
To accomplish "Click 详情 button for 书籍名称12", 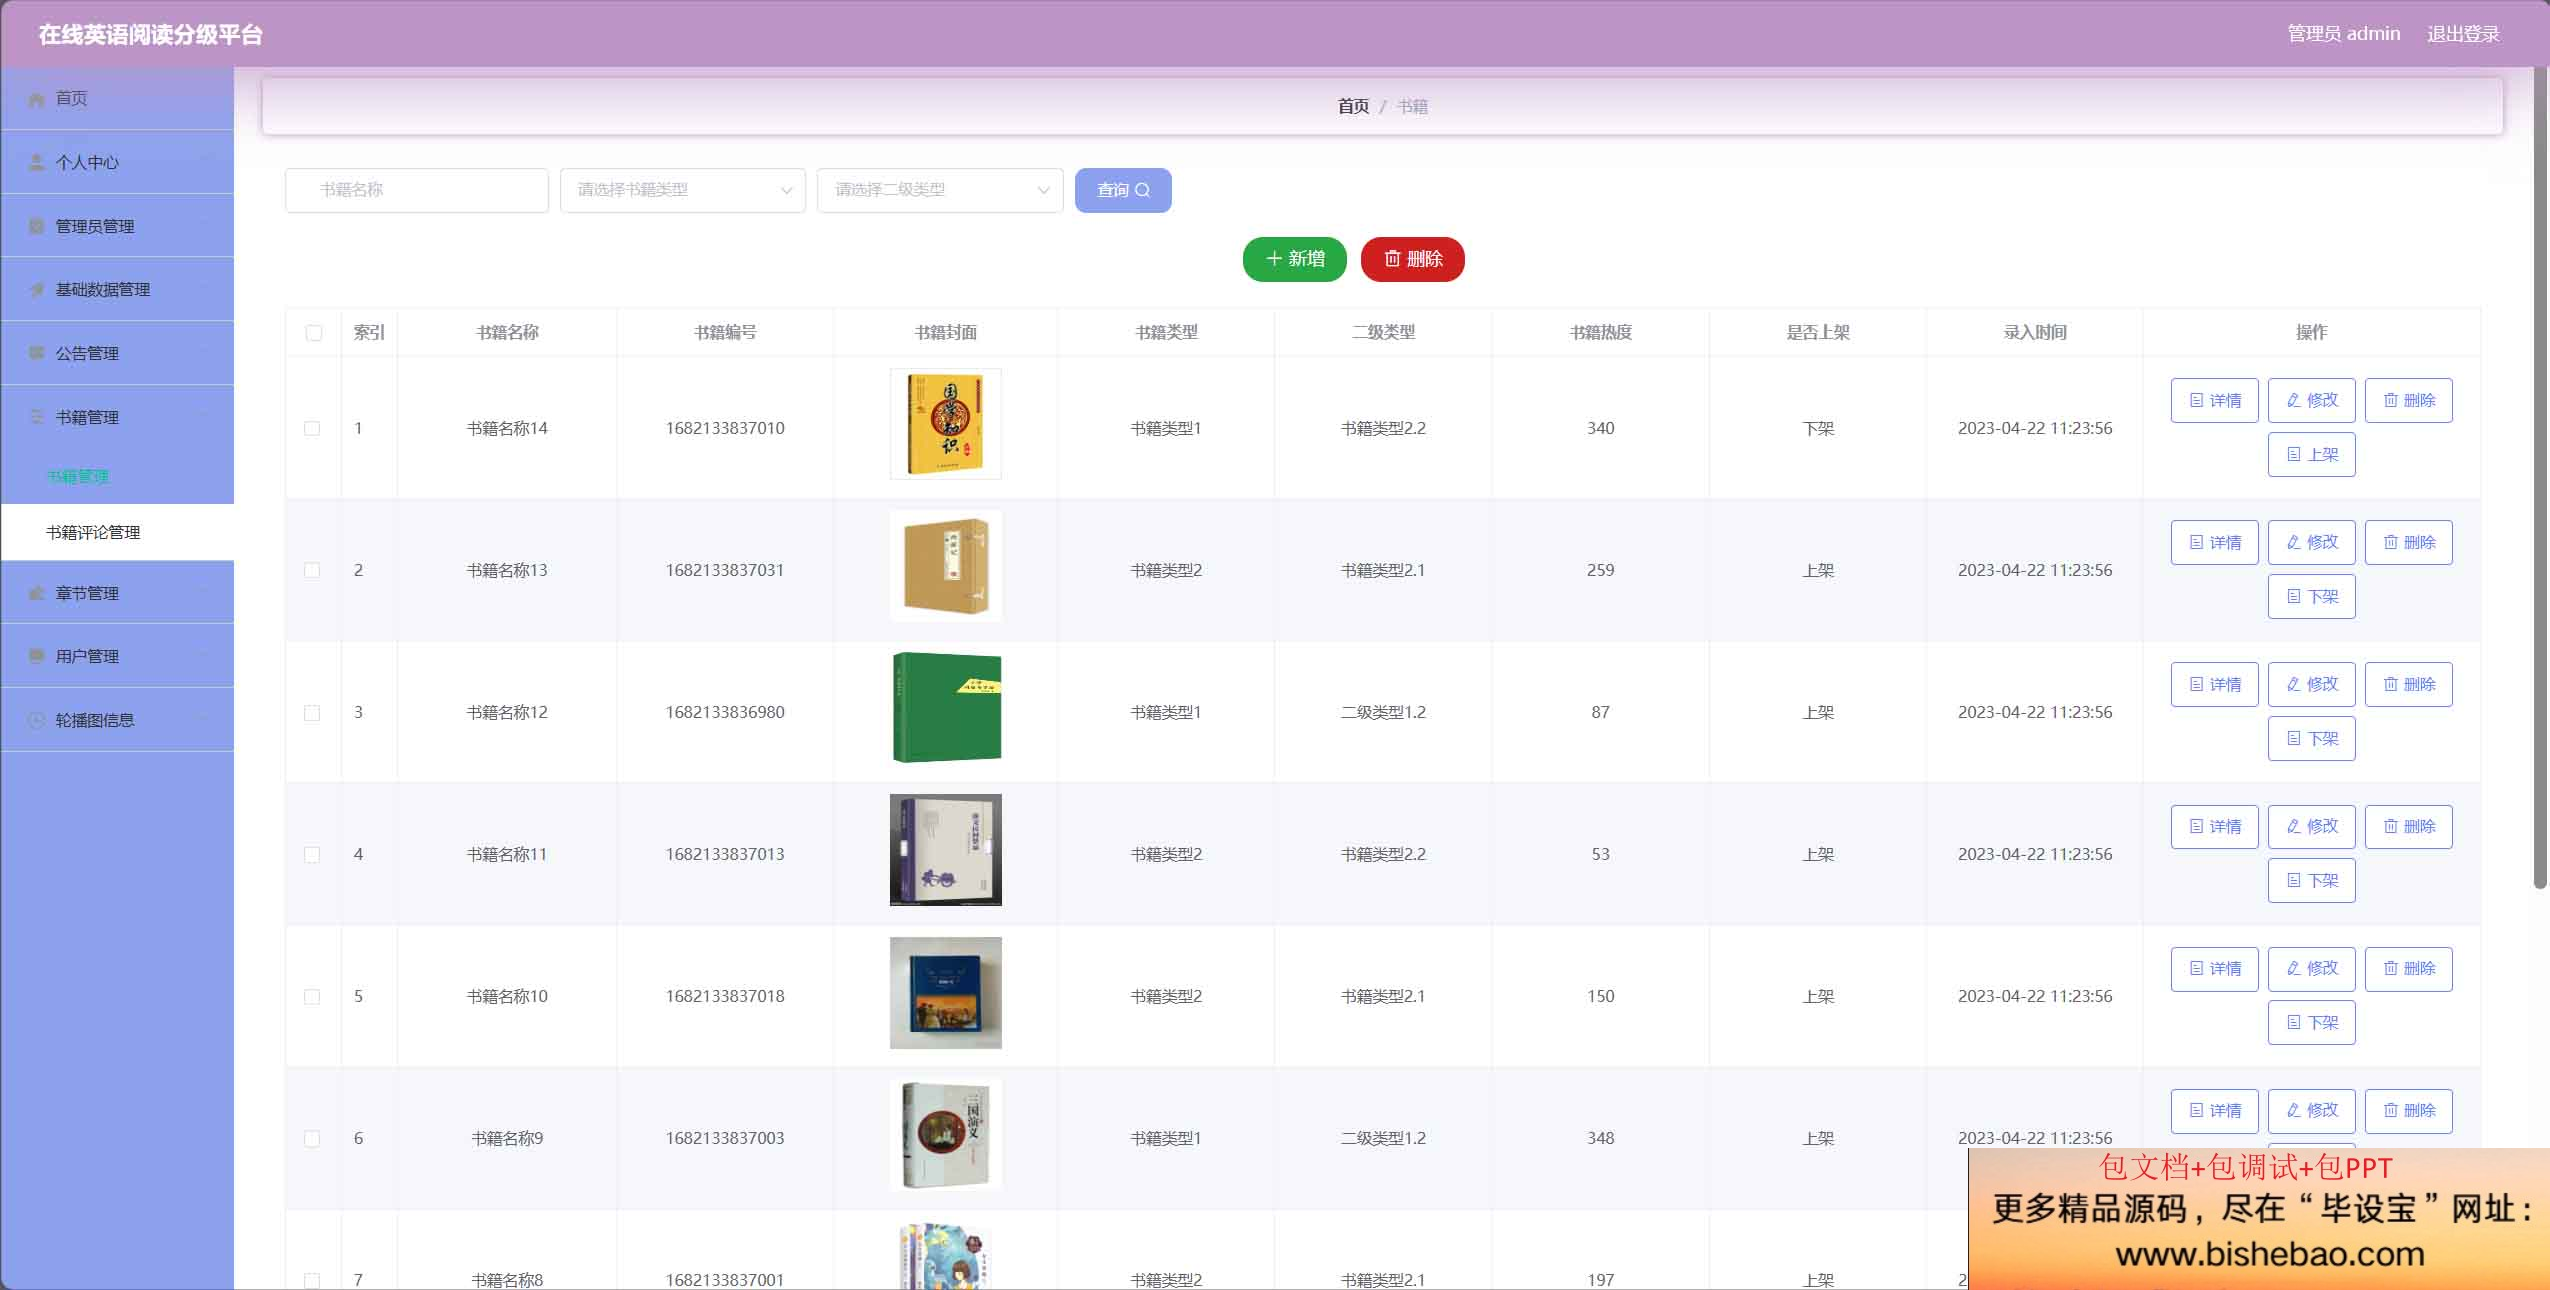I will (x=2215, y=684).
